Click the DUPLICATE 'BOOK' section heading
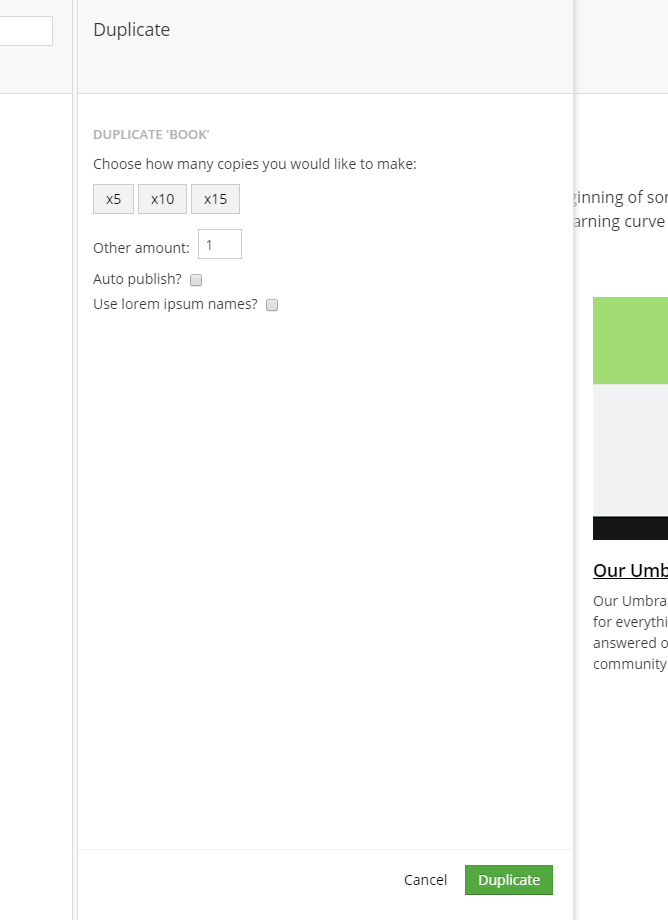 coord(151,134)
